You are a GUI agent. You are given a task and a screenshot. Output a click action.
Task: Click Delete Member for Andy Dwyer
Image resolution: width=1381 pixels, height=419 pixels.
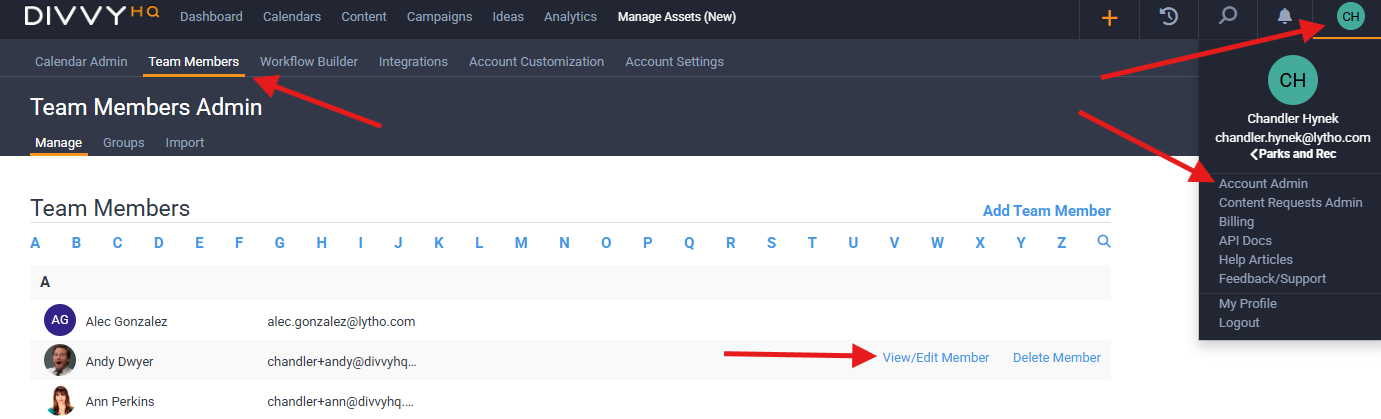tap(1057, 357)
